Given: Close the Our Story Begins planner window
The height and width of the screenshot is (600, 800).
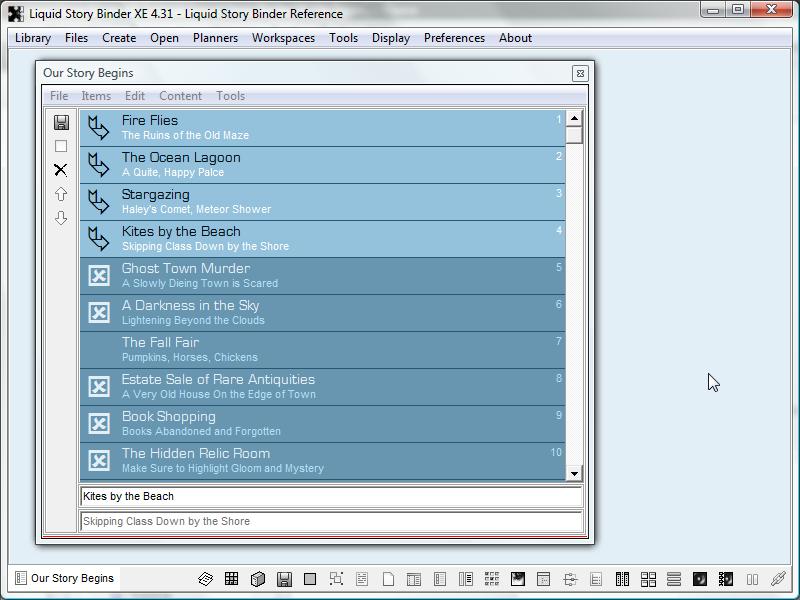Looking at the screenshot, I should pyautogui.click(x=580, y=73).
